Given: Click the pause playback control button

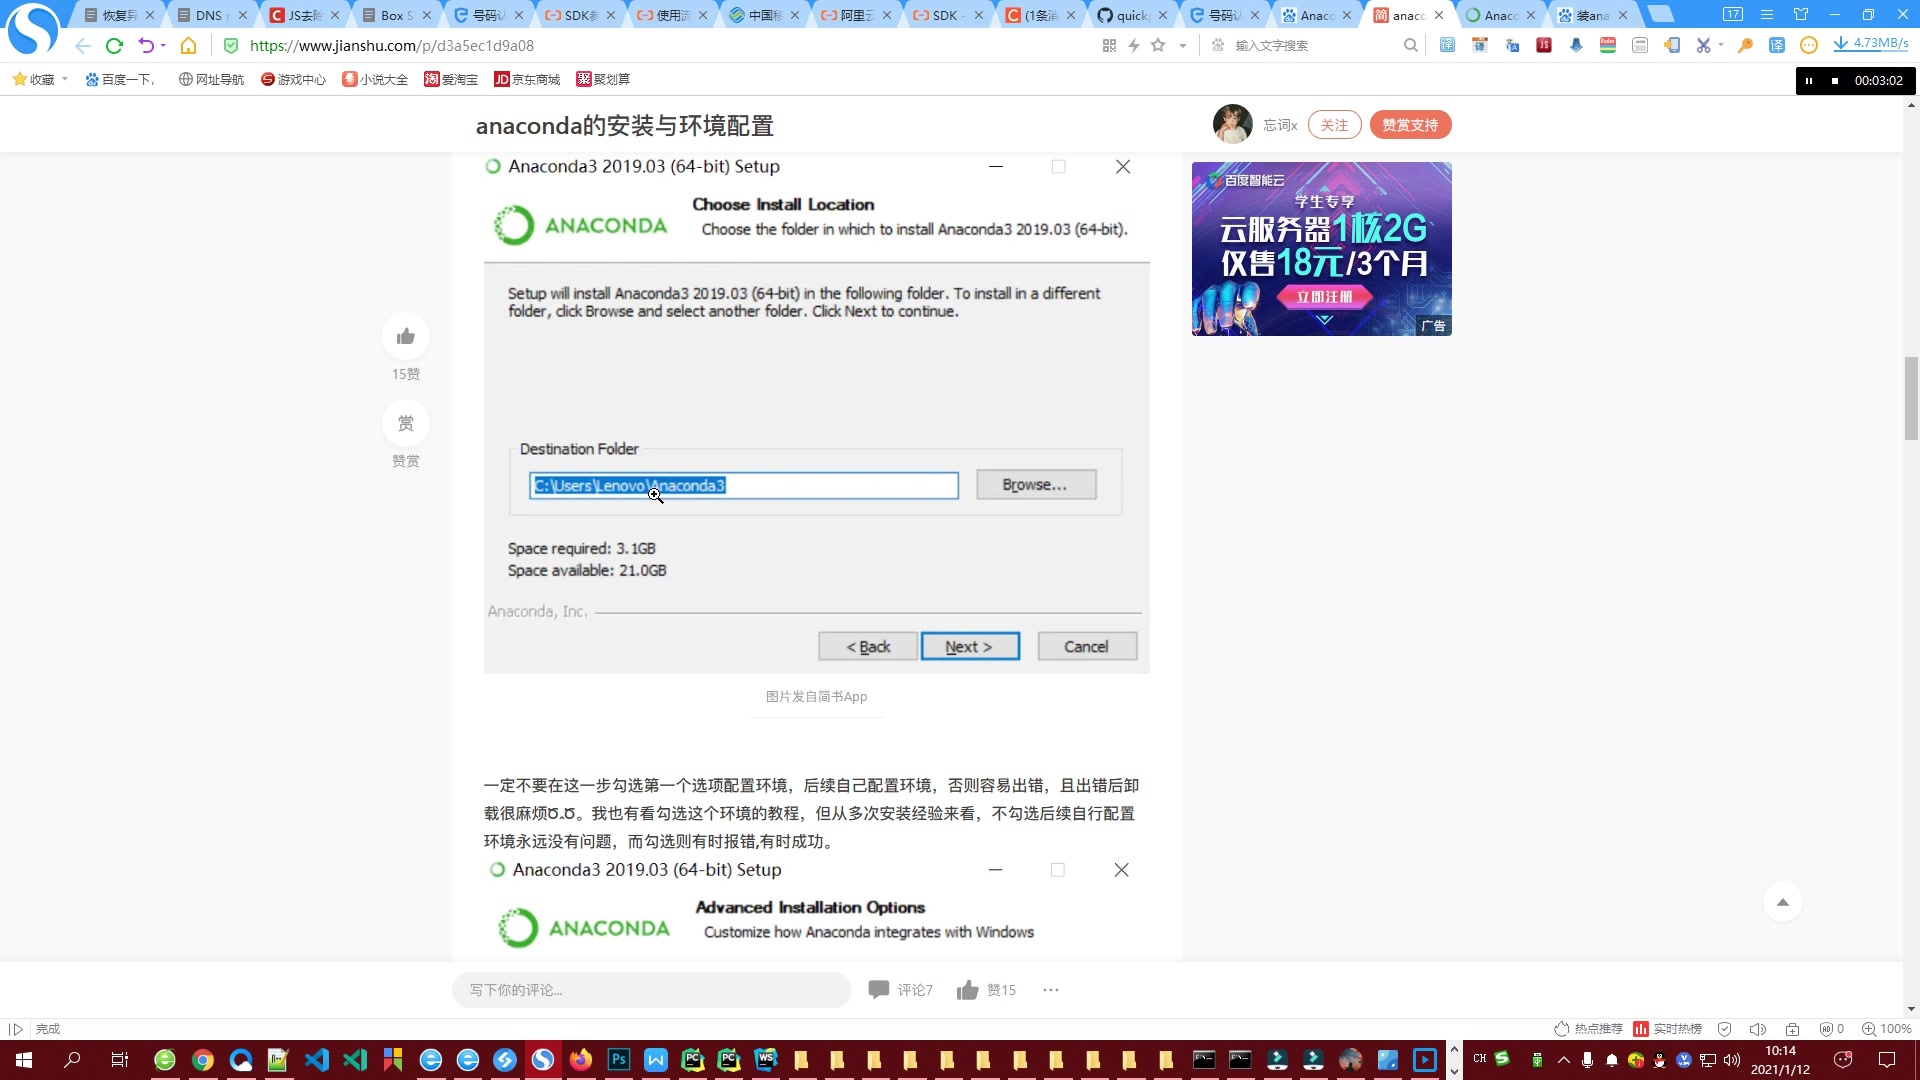Looking at the screenshot, I should pos(1809,80).
